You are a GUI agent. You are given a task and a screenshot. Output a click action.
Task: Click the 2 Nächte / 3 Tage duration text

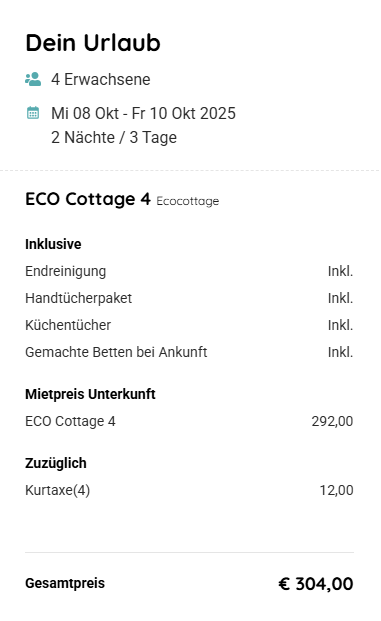[x=114, y=137]
